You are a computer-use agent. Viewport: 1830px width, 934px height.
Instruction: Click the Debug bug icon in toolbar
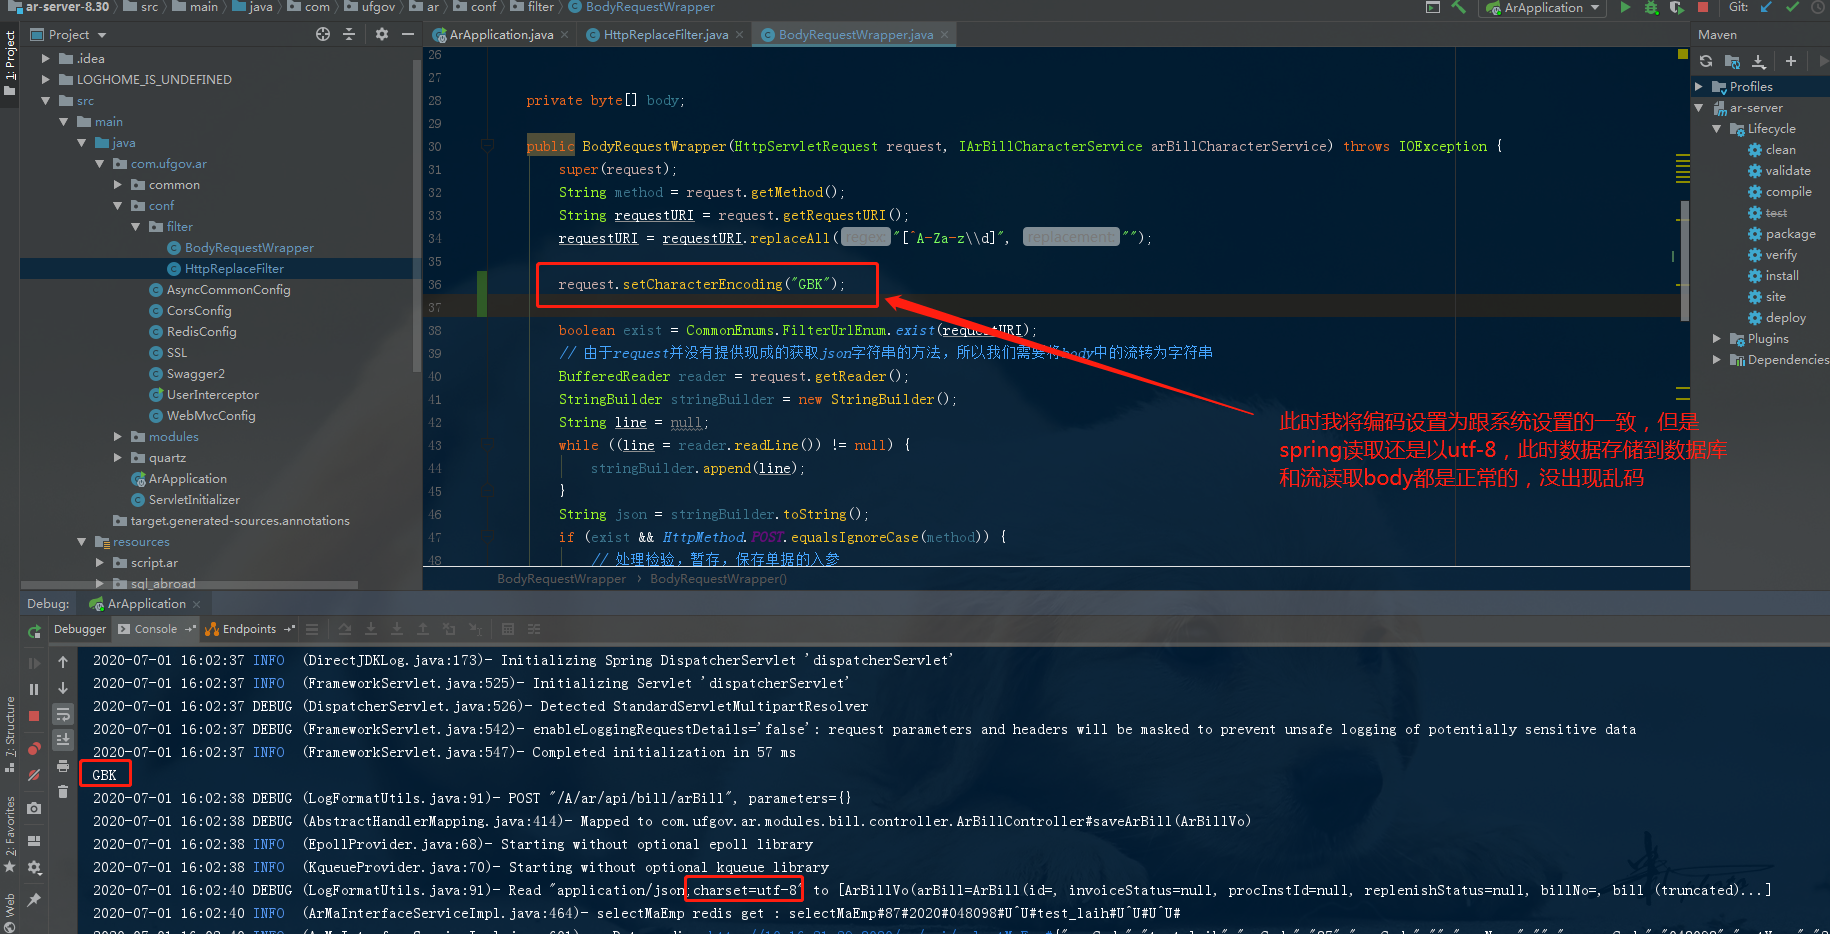1651,7
